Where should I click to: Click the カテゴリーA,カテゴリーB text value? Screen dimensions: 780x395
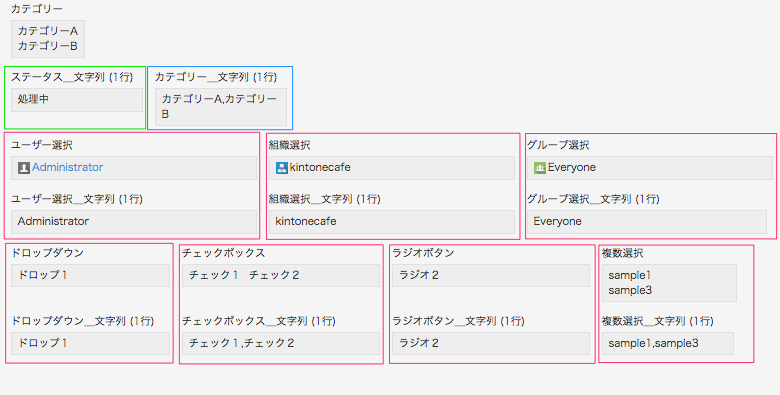point(219,106)
